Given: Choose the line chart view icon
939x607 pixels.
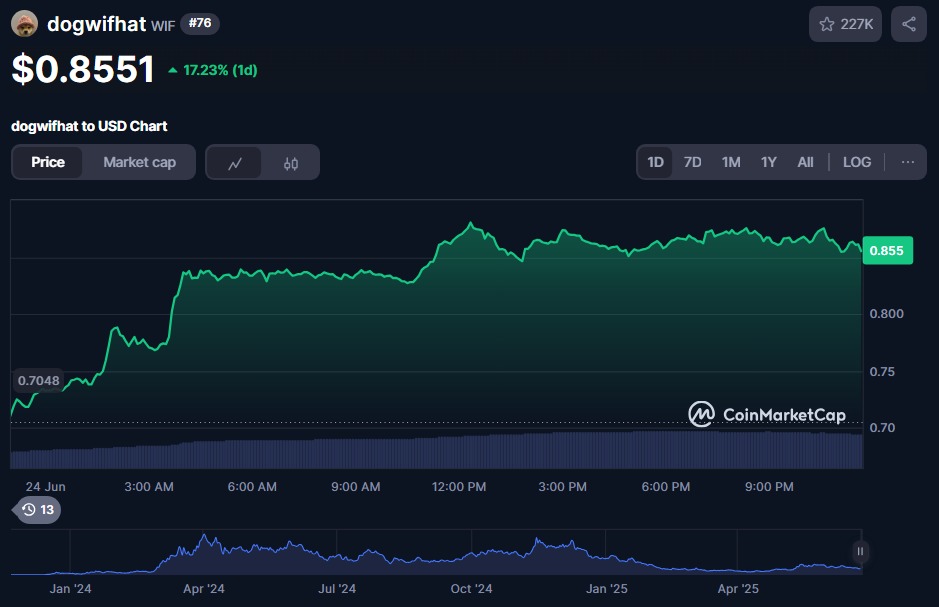Looking at the screenshot, I should (x=235, y=163).
